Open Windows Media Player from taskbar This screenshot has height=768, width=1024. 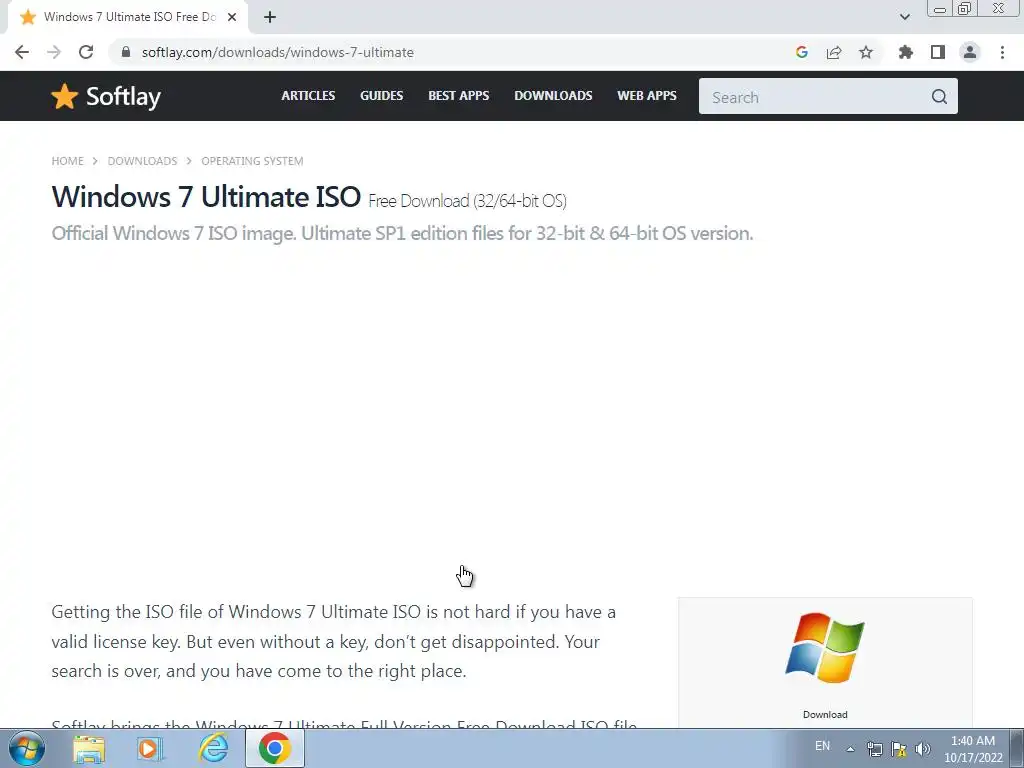point(151,748)
